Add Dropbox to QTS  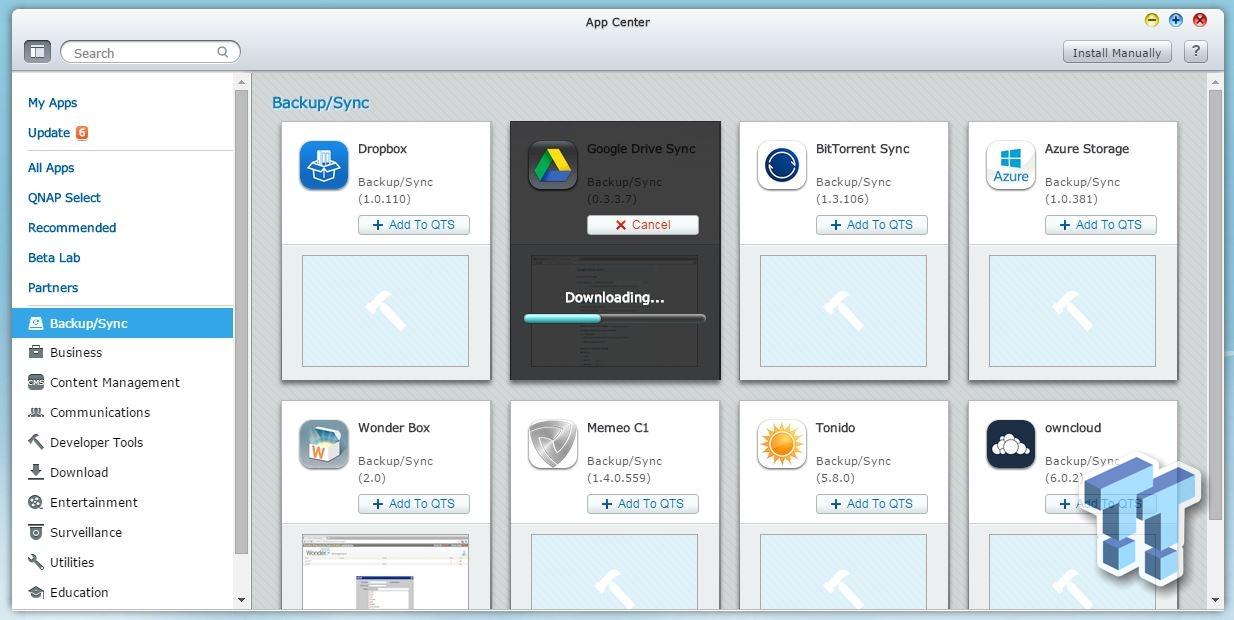click(x=413, y=225)
